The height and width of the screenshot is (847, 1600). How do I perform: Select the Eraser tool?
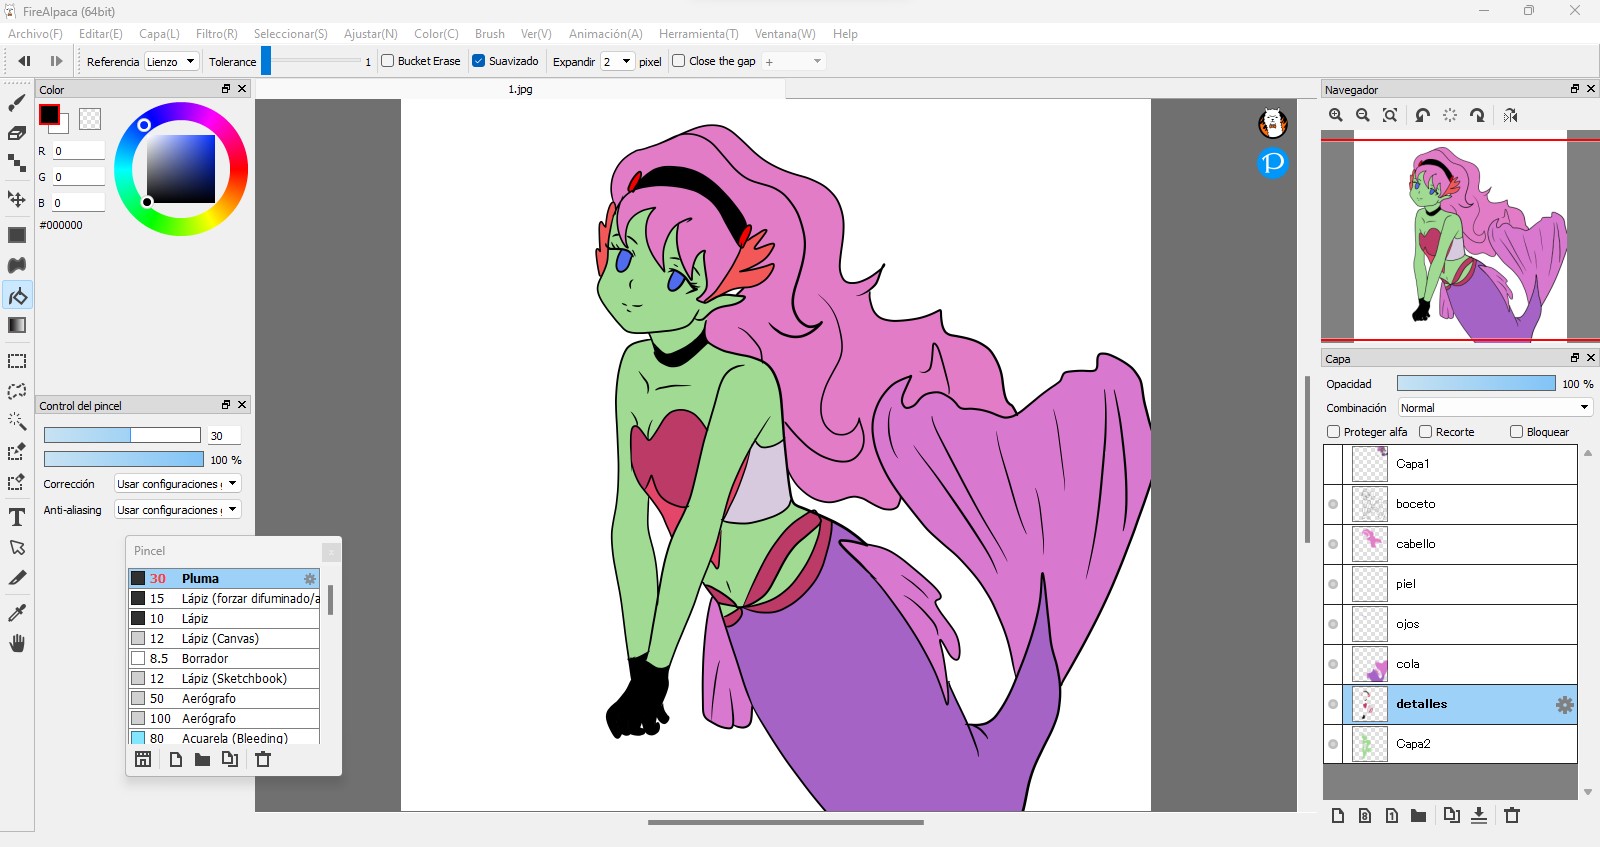click(17, 133)
